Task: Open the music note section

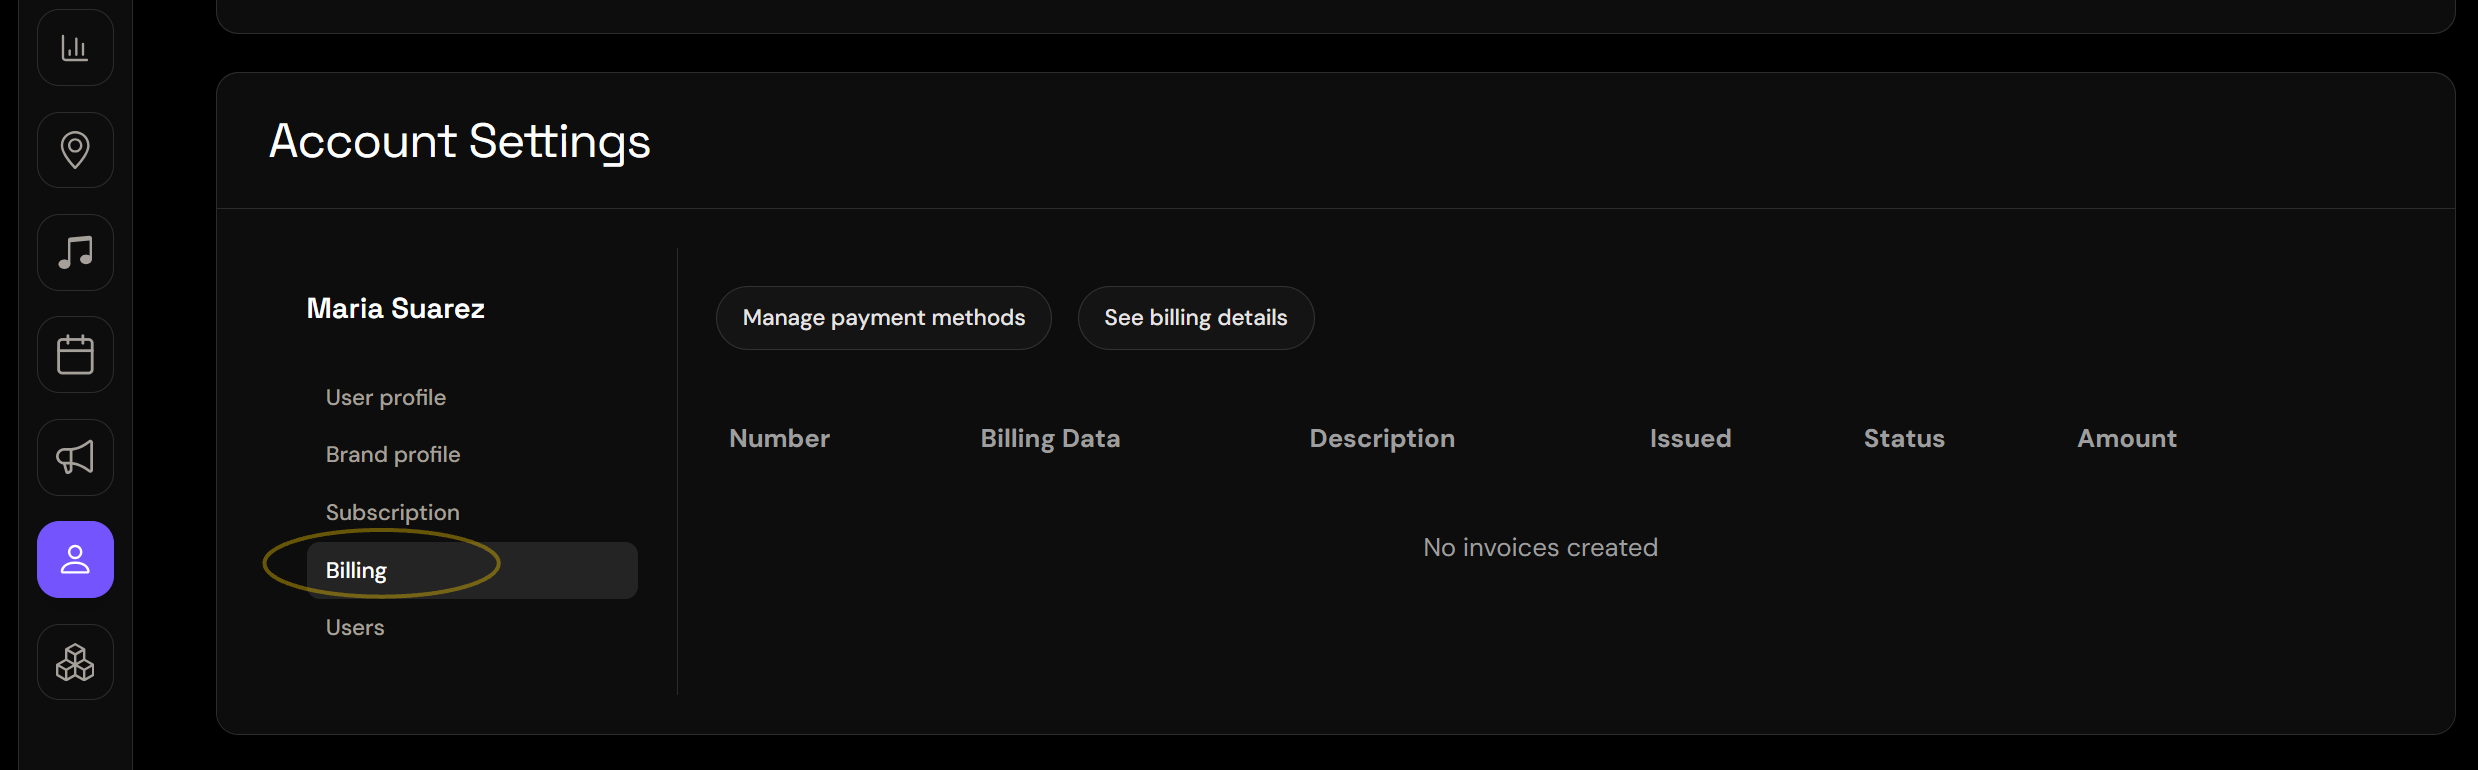Action: [x=75, y=252]
